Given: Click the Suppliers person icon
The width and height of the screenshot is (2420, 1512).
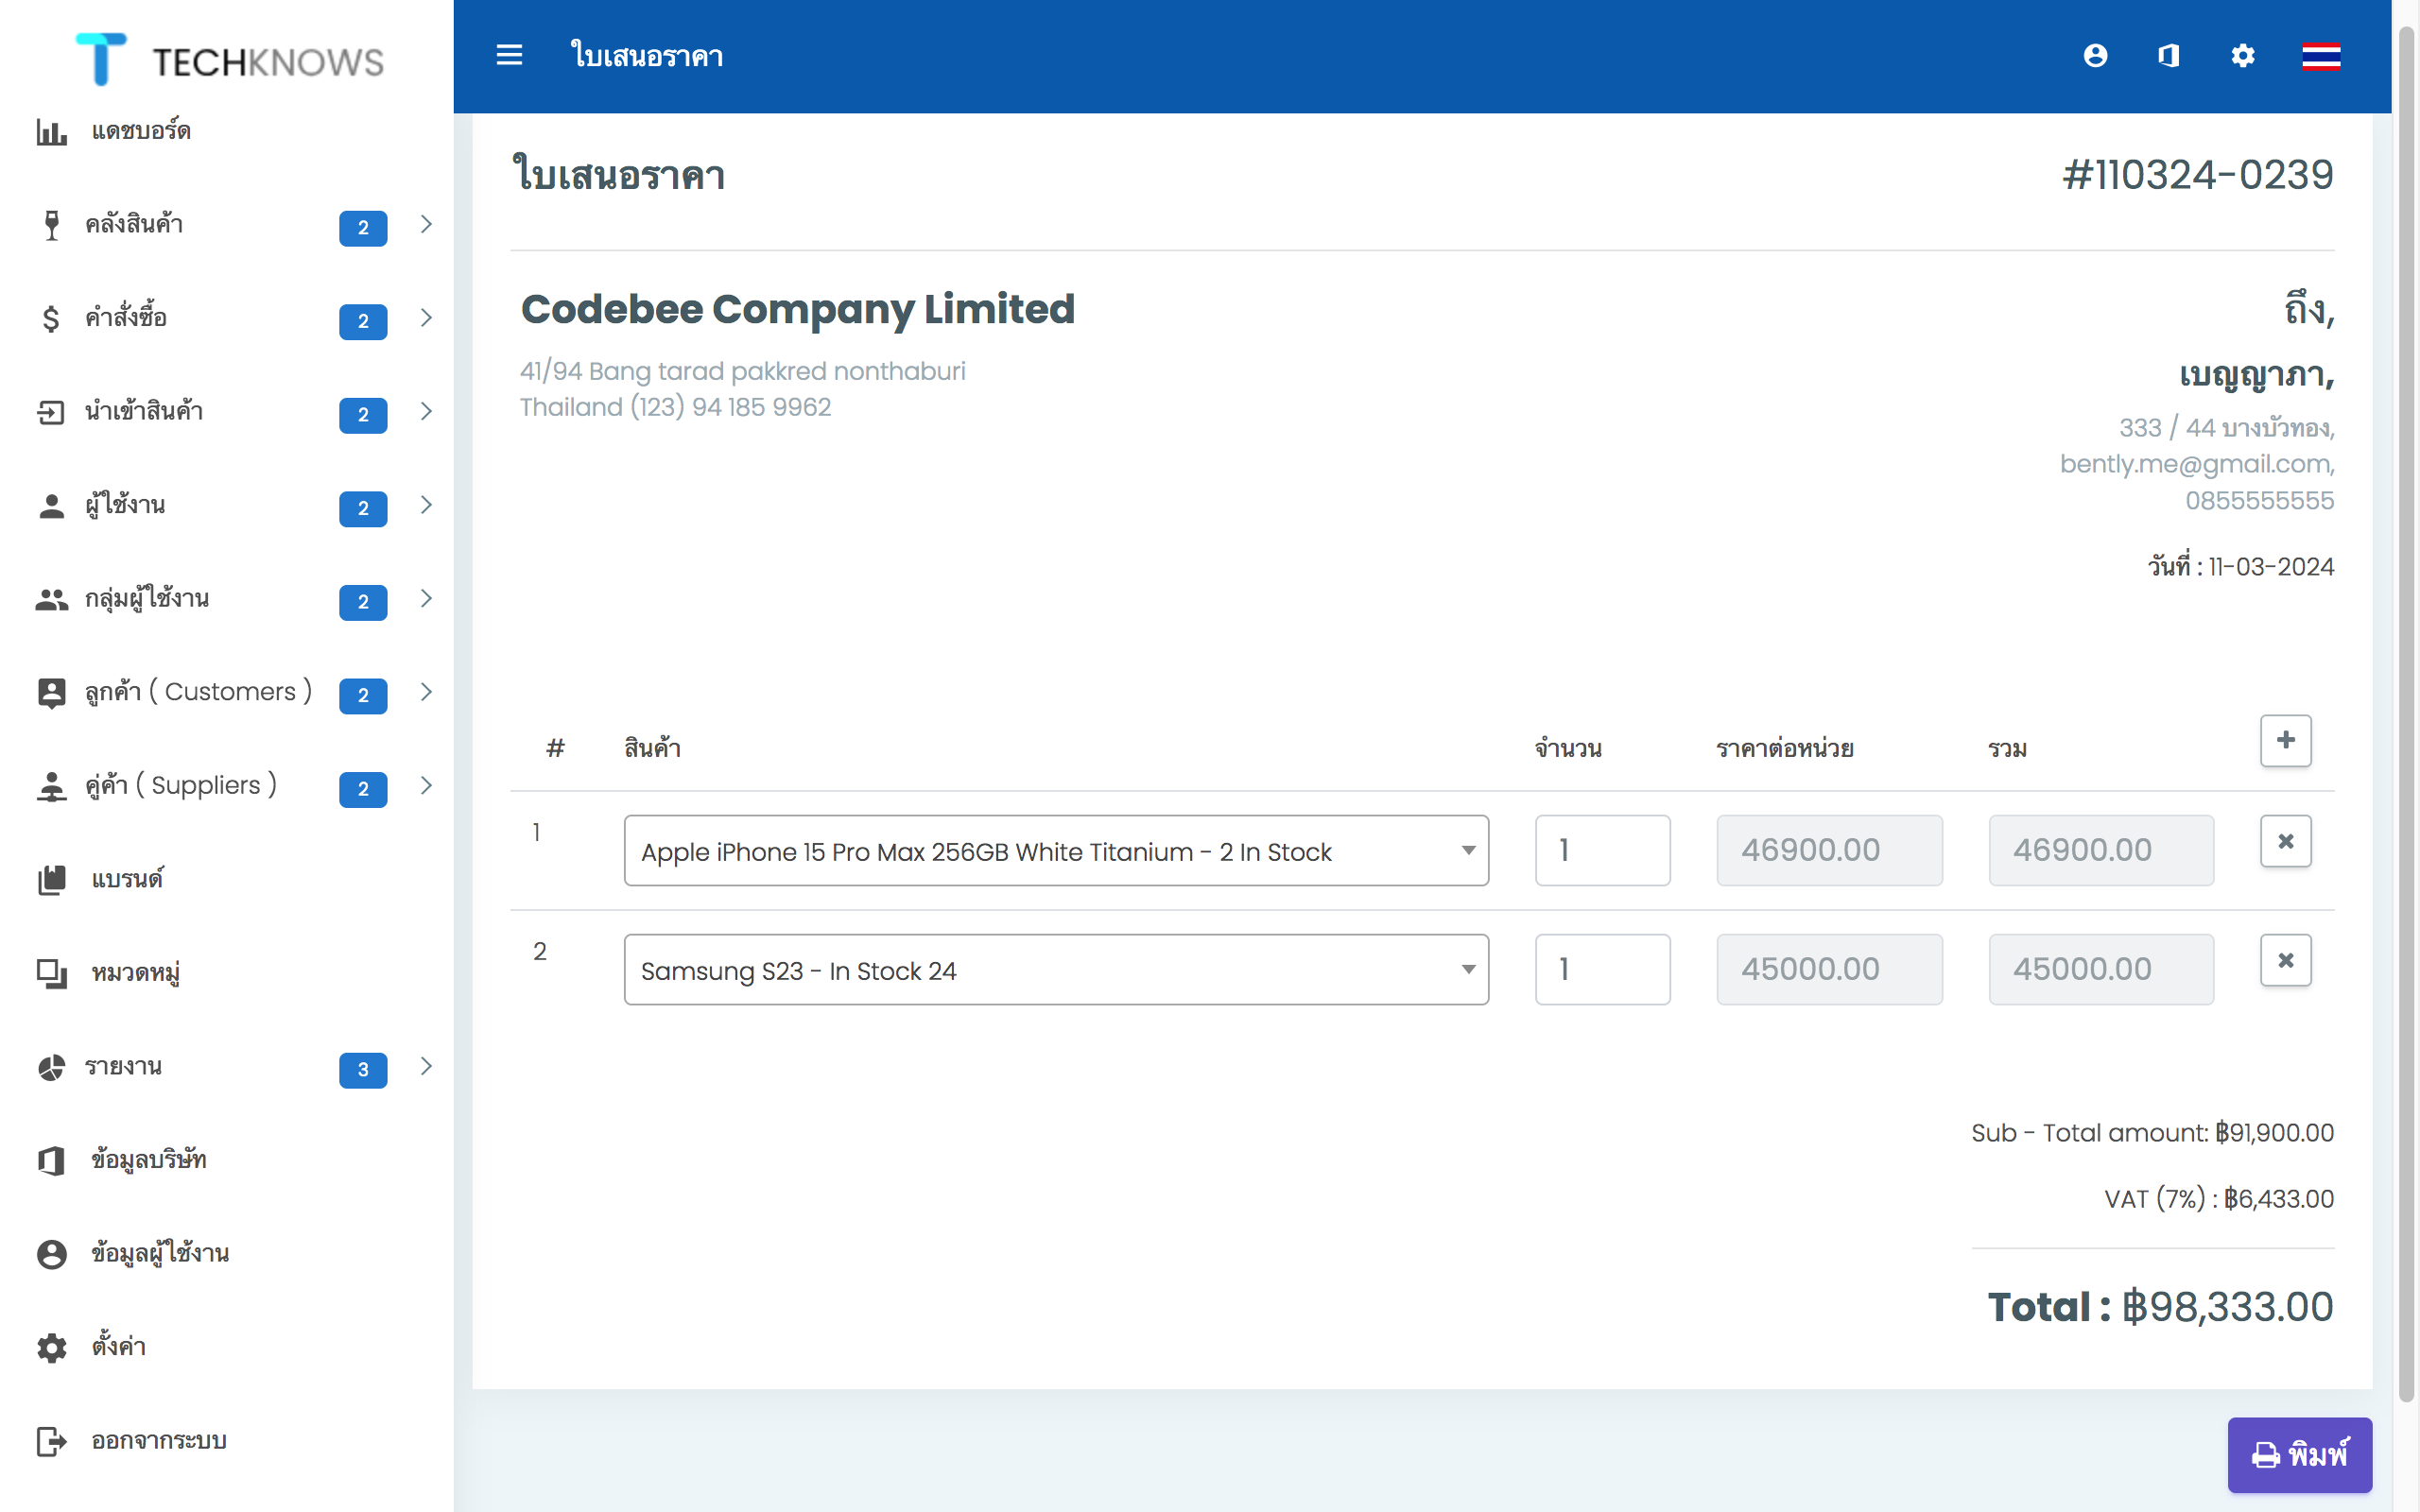Looking at the screenshot, I should (x=51, y=786).
